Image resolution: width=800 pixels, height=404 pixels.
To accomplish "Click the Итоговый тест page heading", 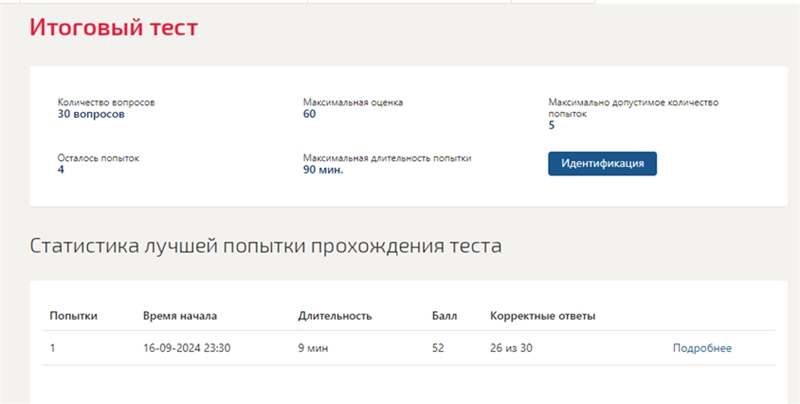I will (114, 27).
